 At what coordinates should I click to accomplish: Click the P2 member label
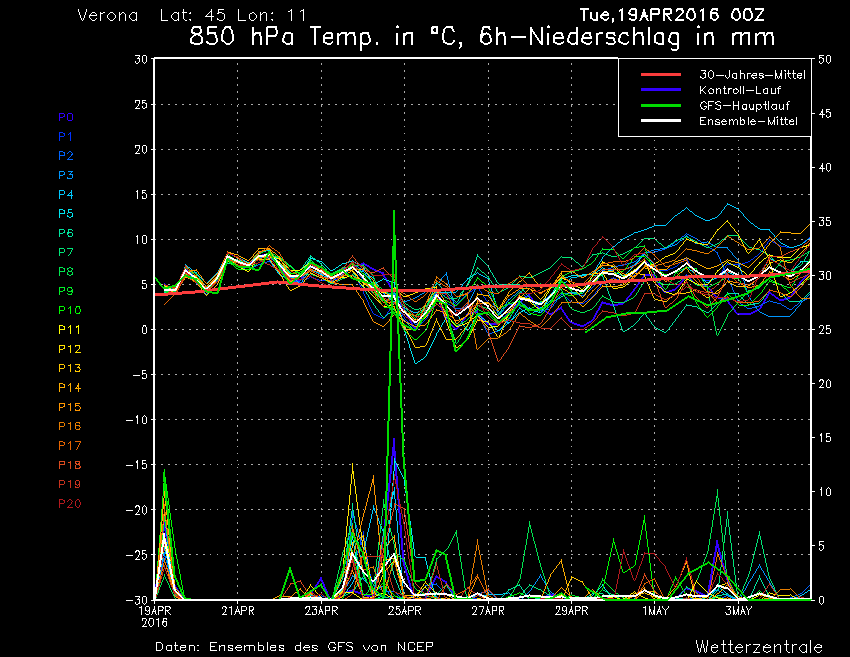[66, 156]
